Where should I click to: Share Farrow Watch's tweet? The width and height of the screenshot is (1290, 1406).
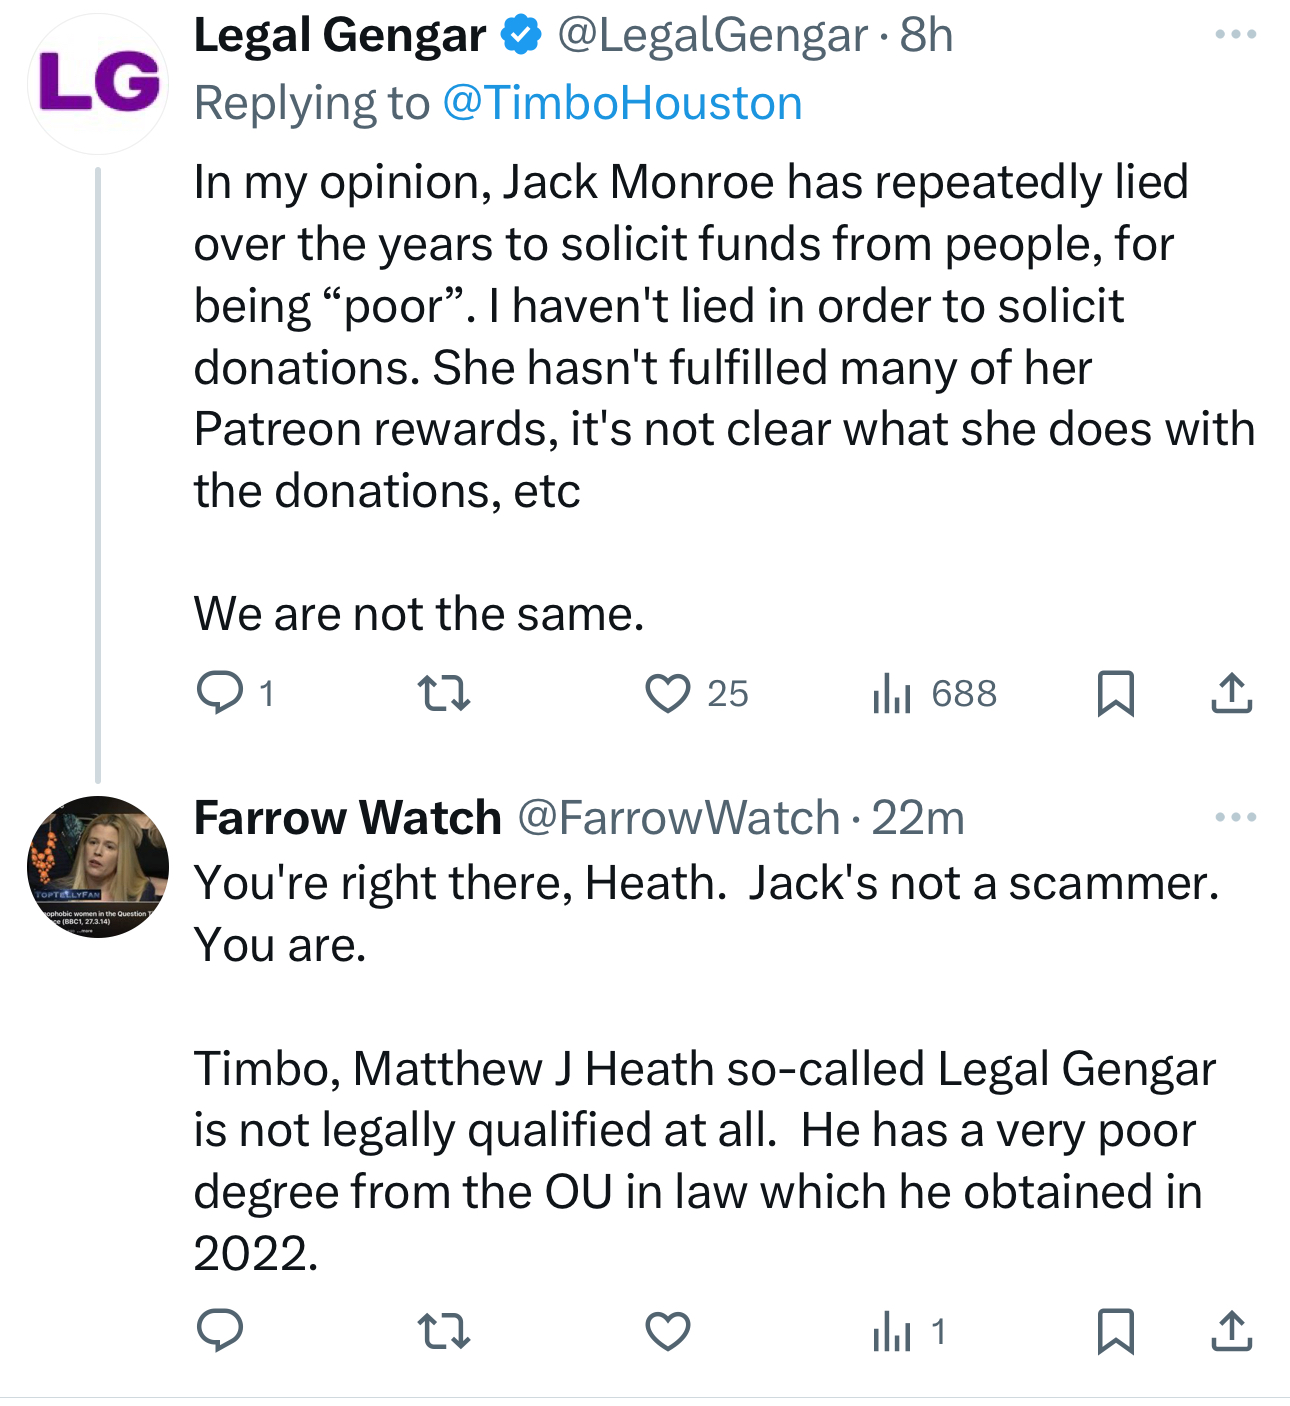point(1231,1331)
